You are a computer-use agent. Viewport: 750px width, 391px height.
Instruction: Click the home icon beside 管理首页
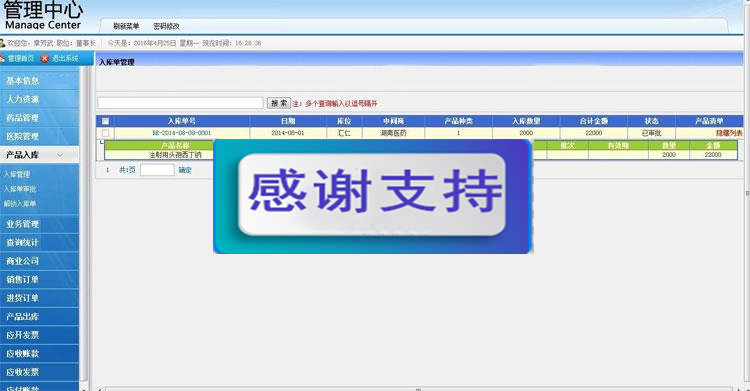pos(2,58)
